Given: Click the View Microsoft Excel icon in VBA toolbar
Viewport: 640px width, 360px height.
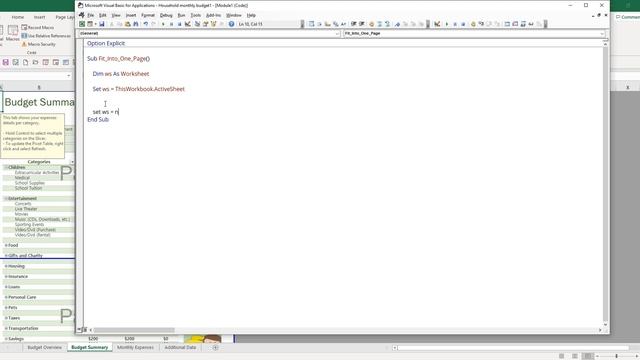Looking at the screenshot, I should [x=82, y=24].
